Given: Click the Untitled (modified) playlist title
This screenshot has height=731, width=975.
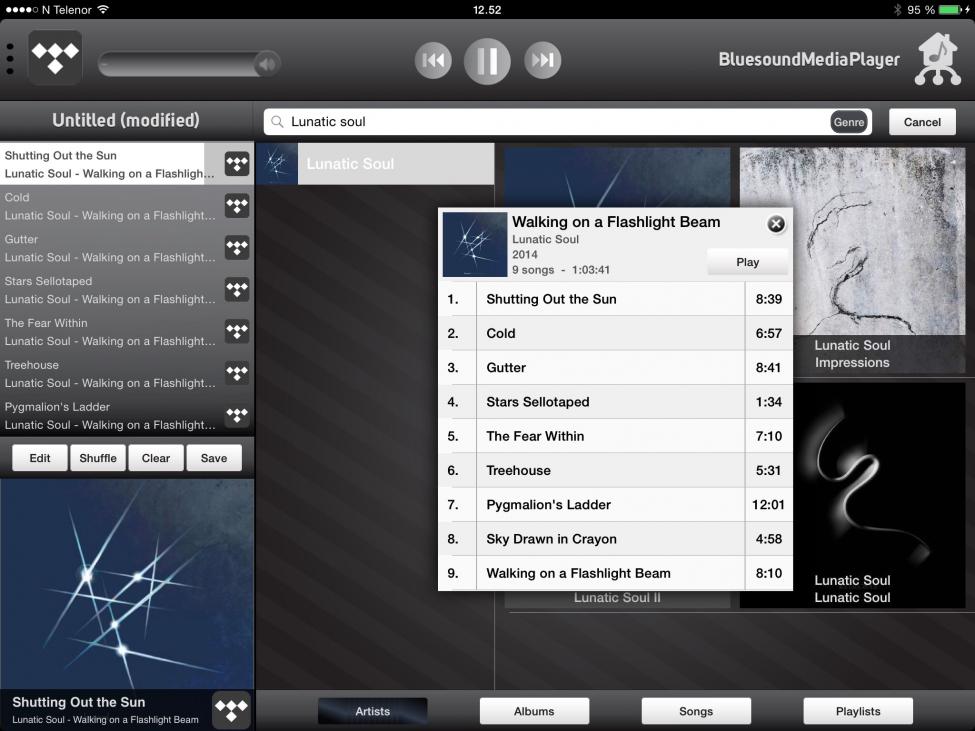Looking at the screenshot, I should pos(126,120).
